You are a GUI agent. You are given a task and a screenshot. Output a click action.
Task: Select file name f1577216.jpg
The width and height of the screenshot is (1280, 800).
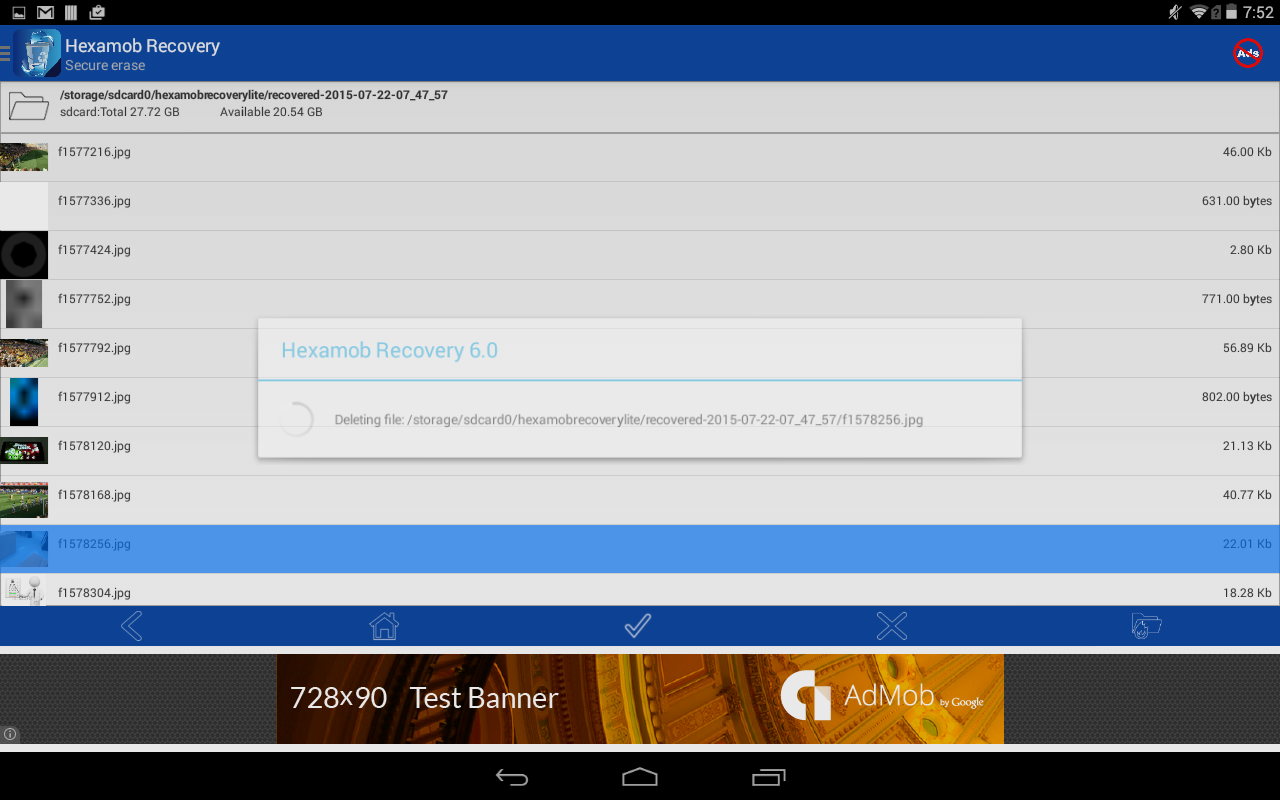[94, 152]
